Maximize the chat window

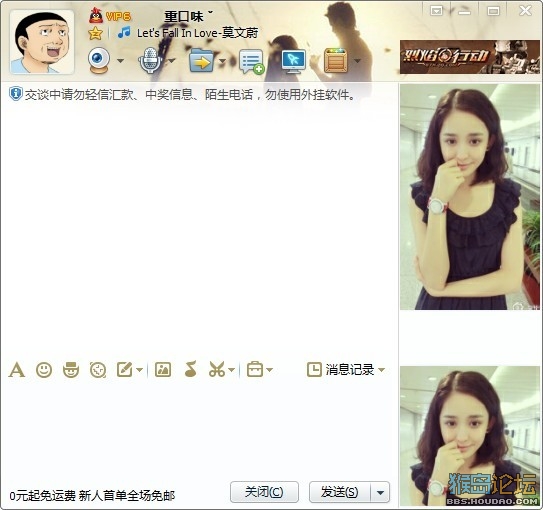click(493, 11)
